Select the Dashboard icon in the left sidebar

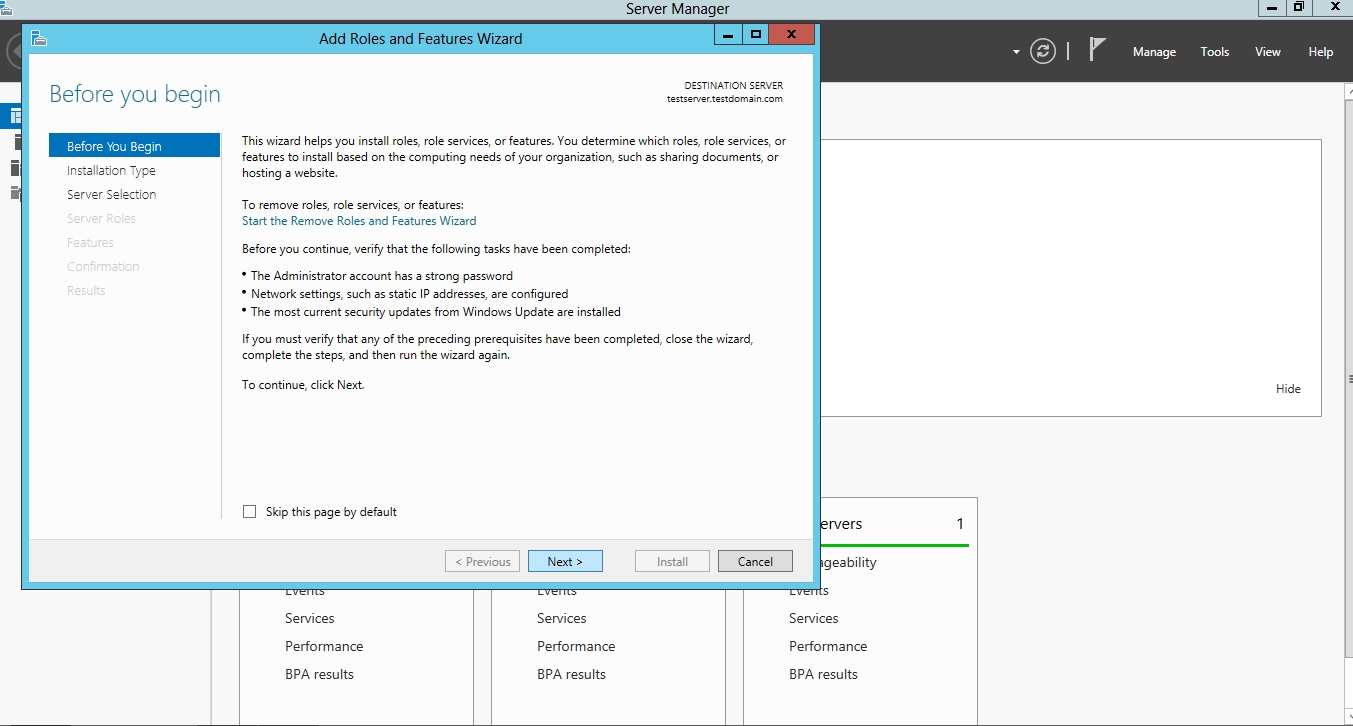tap(14, 116)
